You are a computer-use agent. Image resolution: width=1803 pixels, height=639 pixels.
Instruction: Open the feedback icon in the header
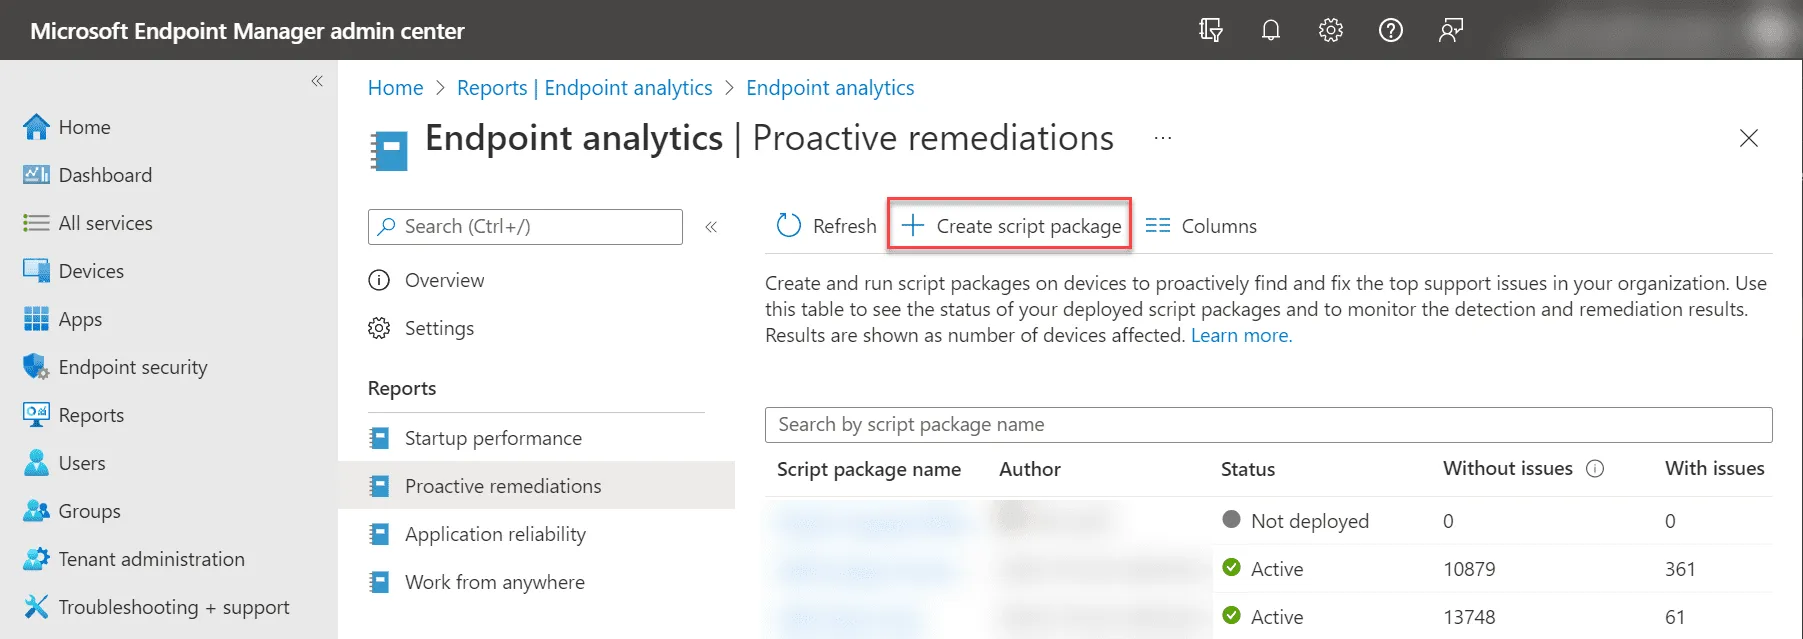[x=1451, y=30]
